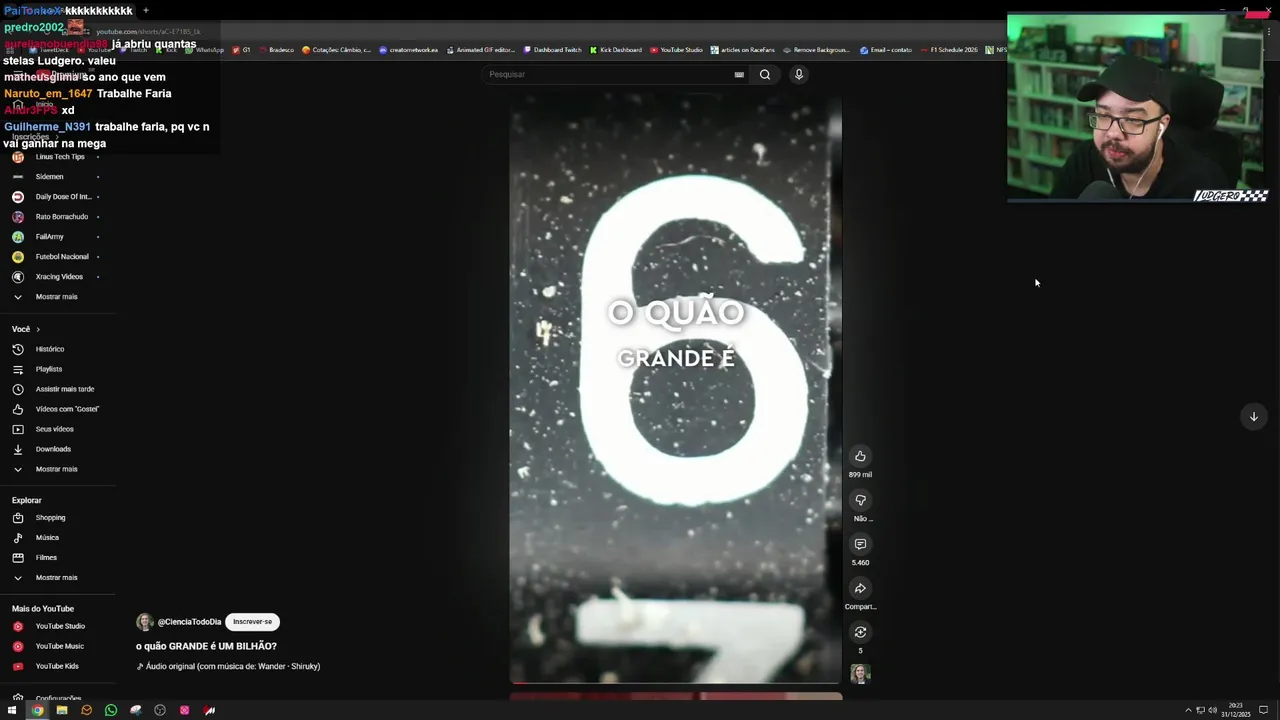Image resolution: width=1280 pixels, height=720 pixels.
Task: Open OBS Studio from the taskbar
Action: tap(160, 710)
